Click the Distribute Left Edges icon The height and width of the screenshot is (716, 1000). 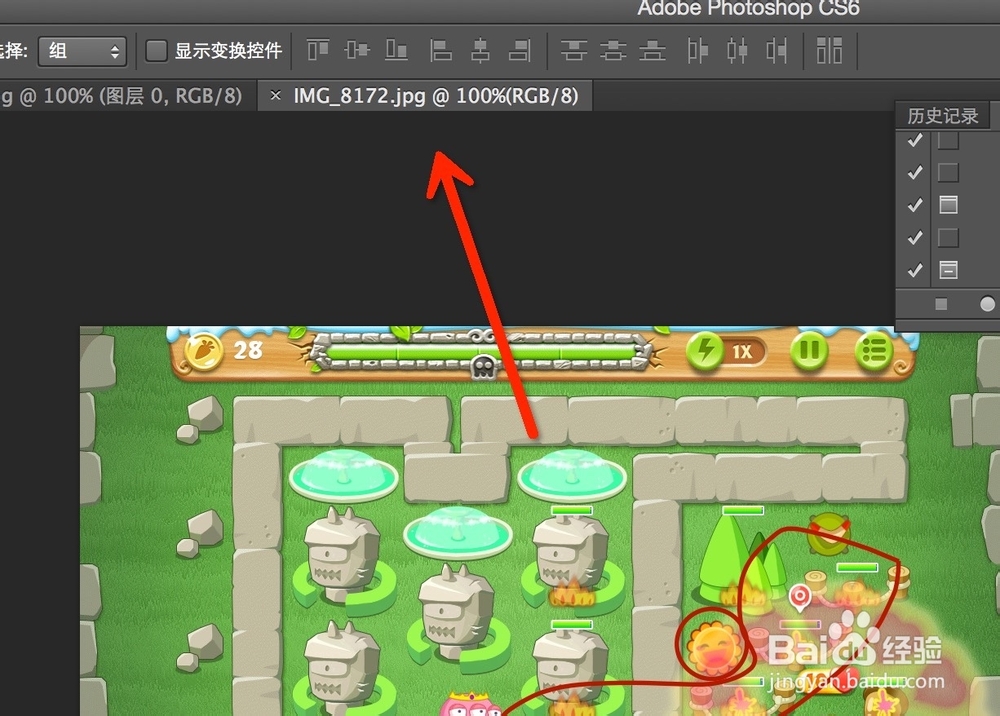tap(698, 50)
